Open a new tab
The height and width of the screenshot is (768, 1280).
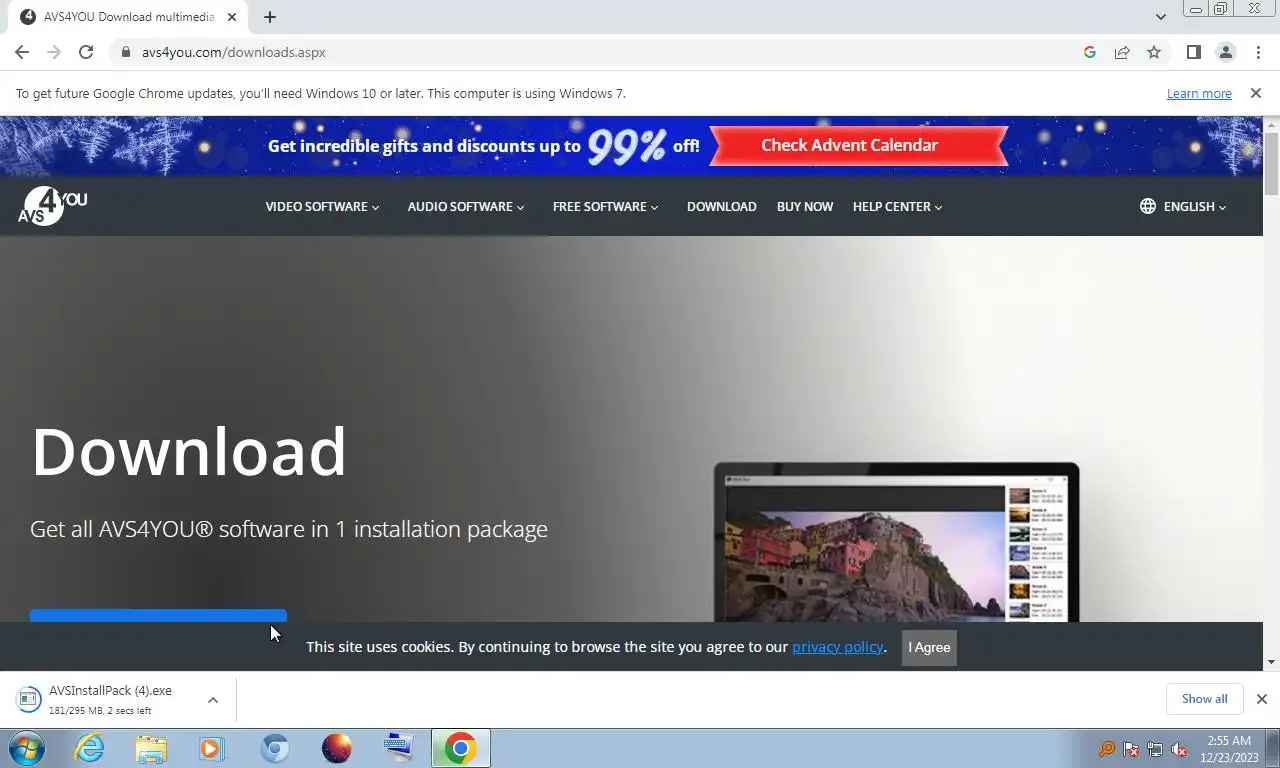[270, 17]
